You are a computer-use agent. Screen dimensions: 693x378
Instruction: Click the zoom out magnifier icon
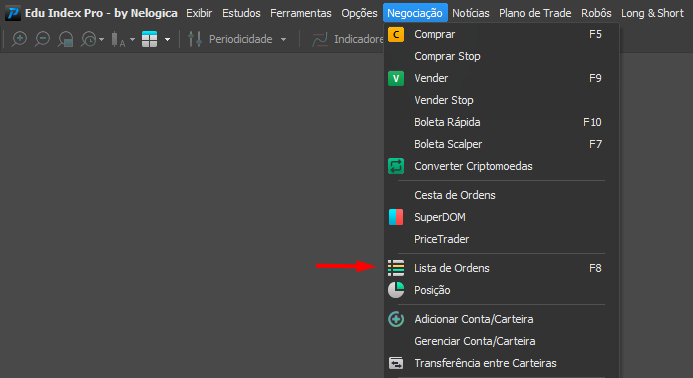tap(42, 39)
